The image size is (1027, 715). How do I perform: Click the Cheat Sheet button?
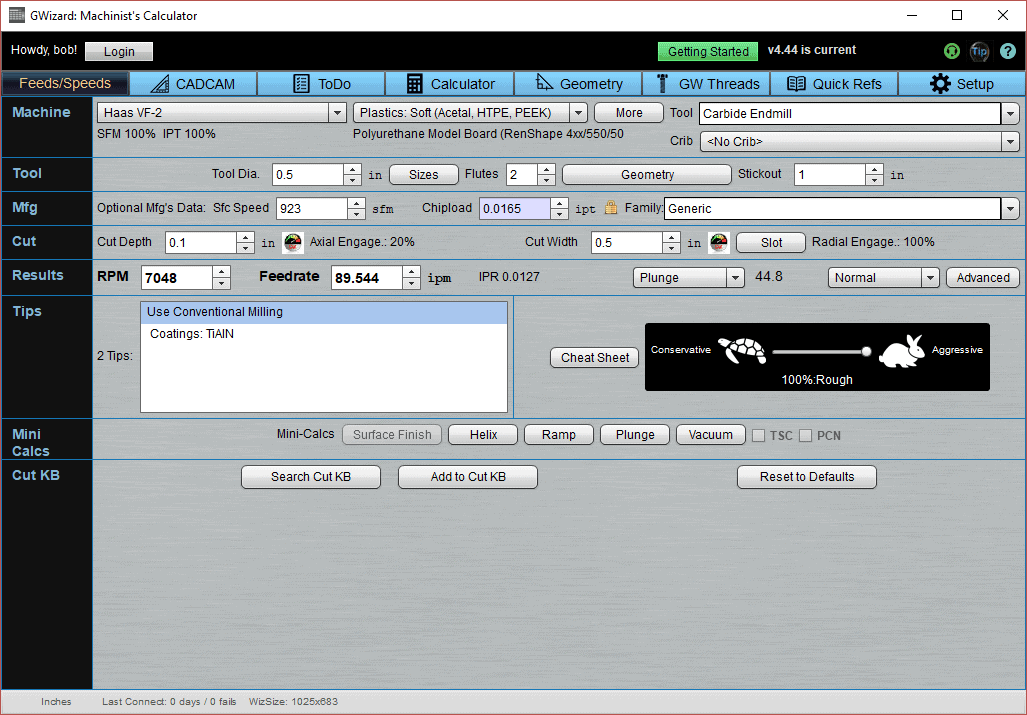(x=594, y=357)
